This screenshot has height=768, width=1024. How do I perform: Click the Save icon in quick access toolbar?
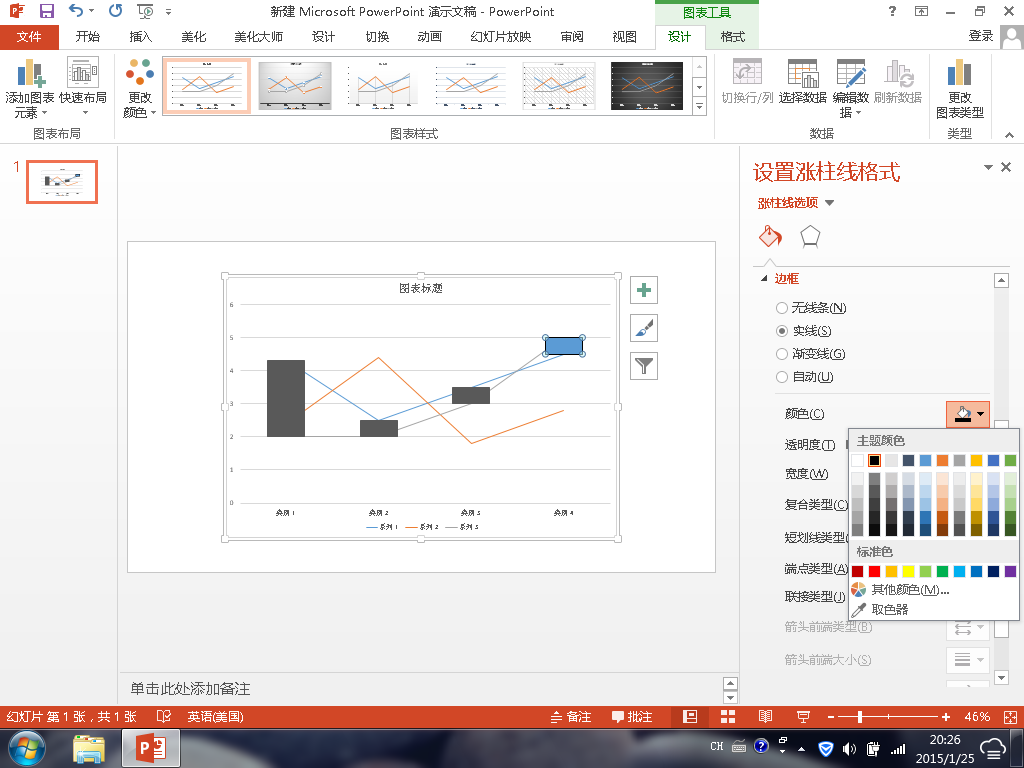tap(46, 11)
